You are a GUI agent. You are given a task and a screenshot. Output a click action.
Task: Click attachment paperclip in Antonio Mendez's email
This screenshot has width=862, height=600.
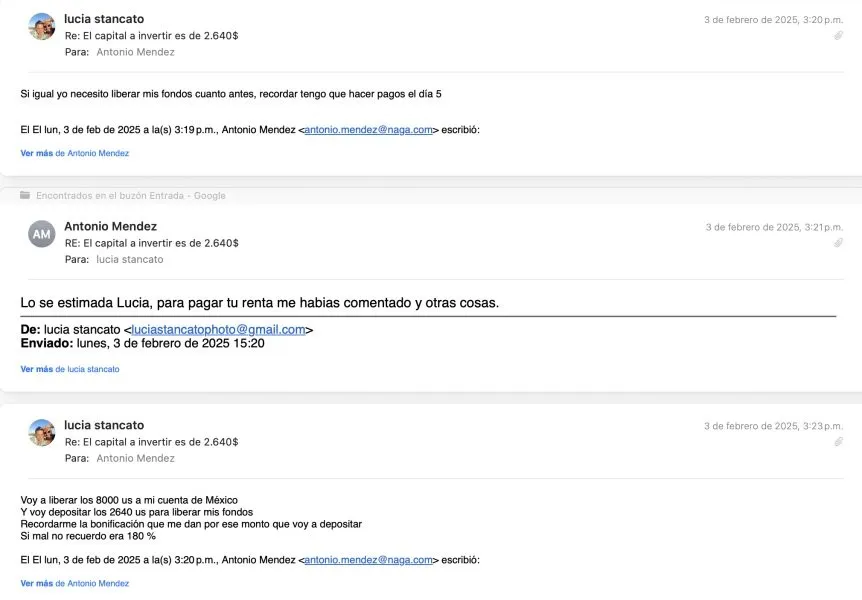(x=838, y=243)
